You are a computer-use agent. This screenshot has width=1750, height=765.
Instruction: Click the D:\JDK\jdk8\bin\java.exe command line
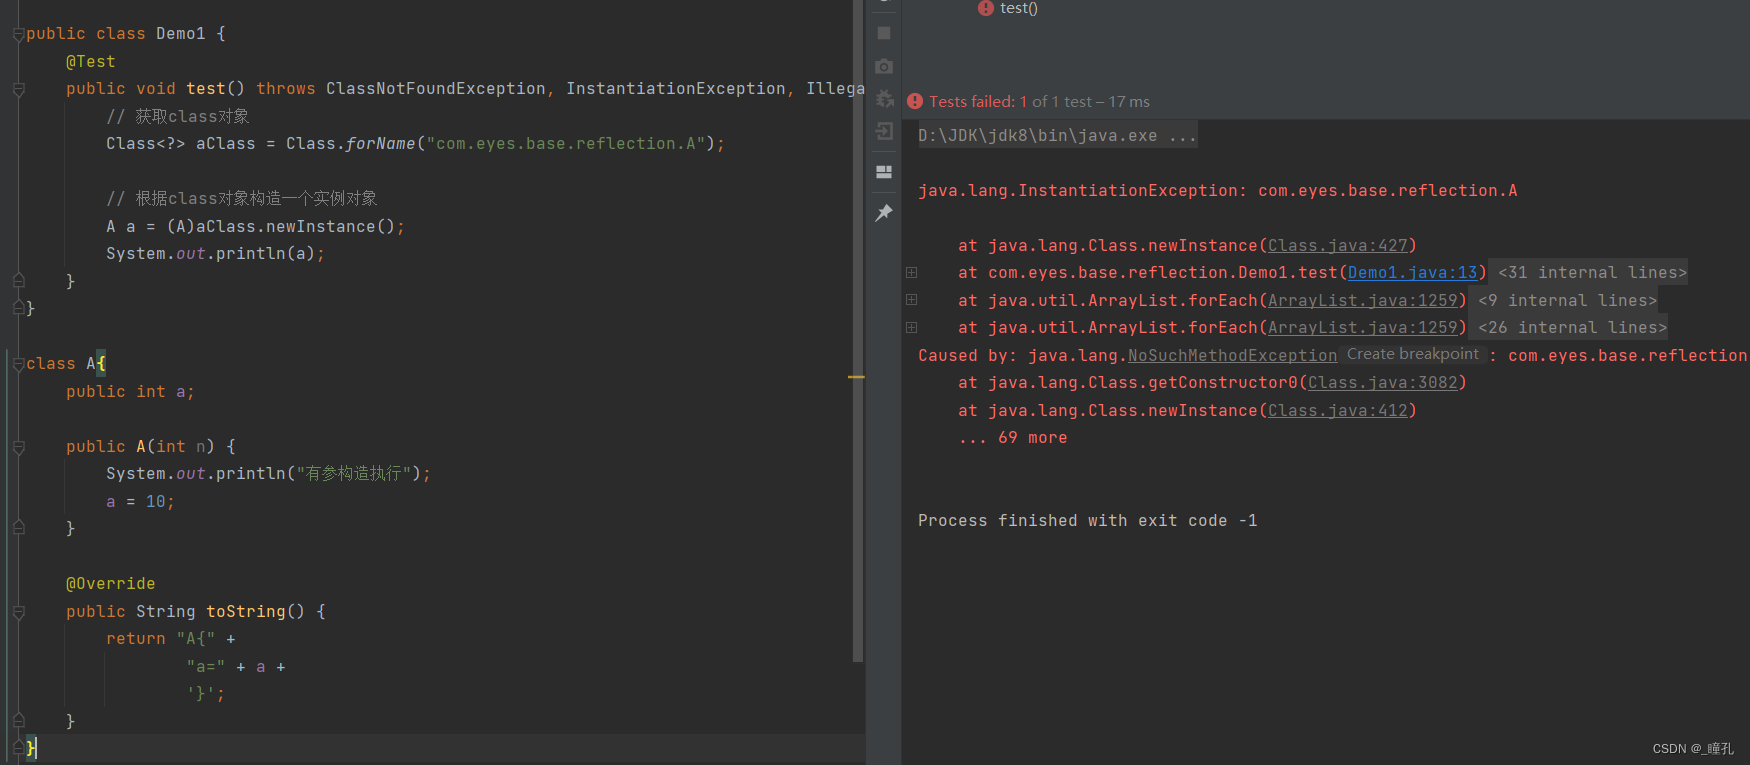pos(1057,135)
